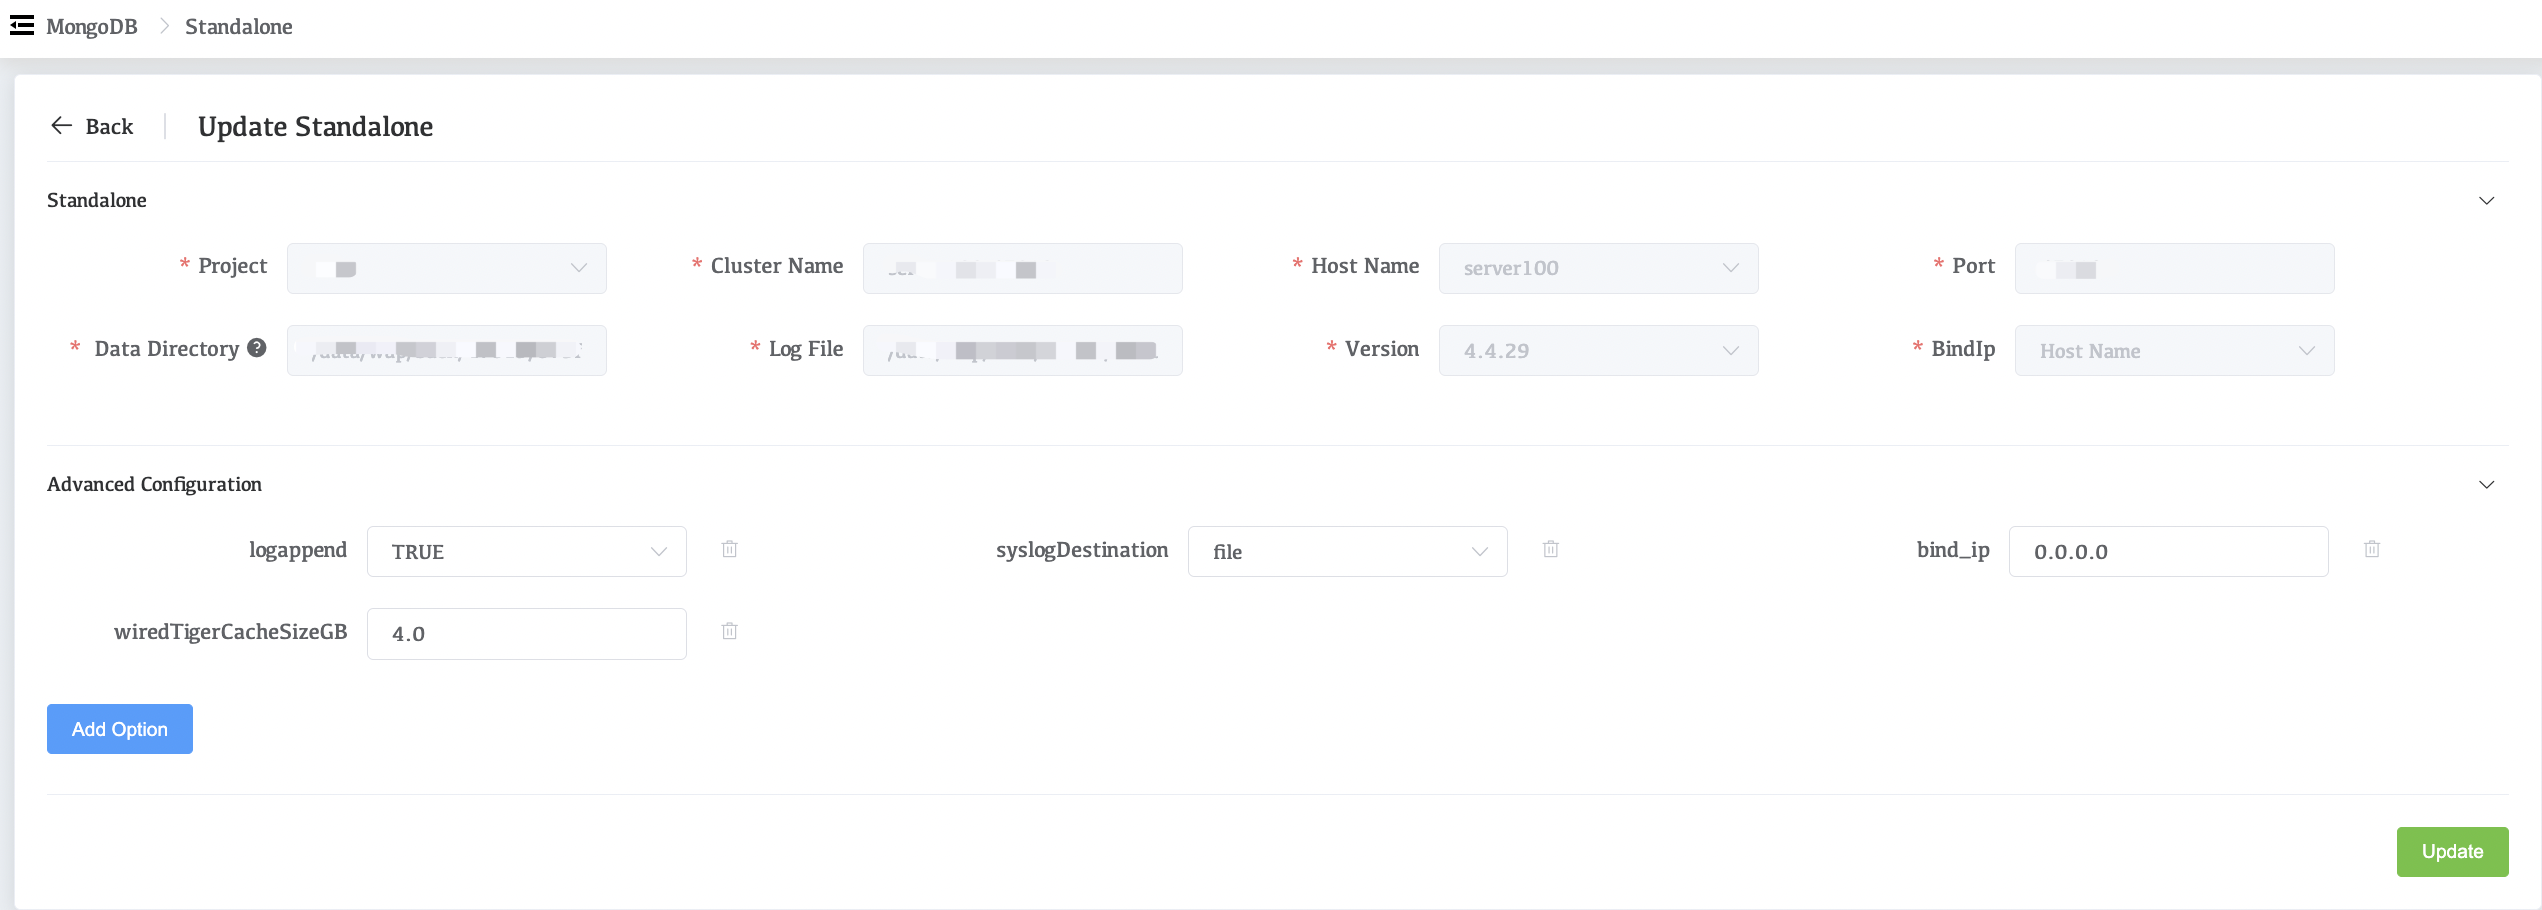Screen dimensions: 2542x910
Task: Open the logappend TRUE dropdown
Action: pos(526,552)
